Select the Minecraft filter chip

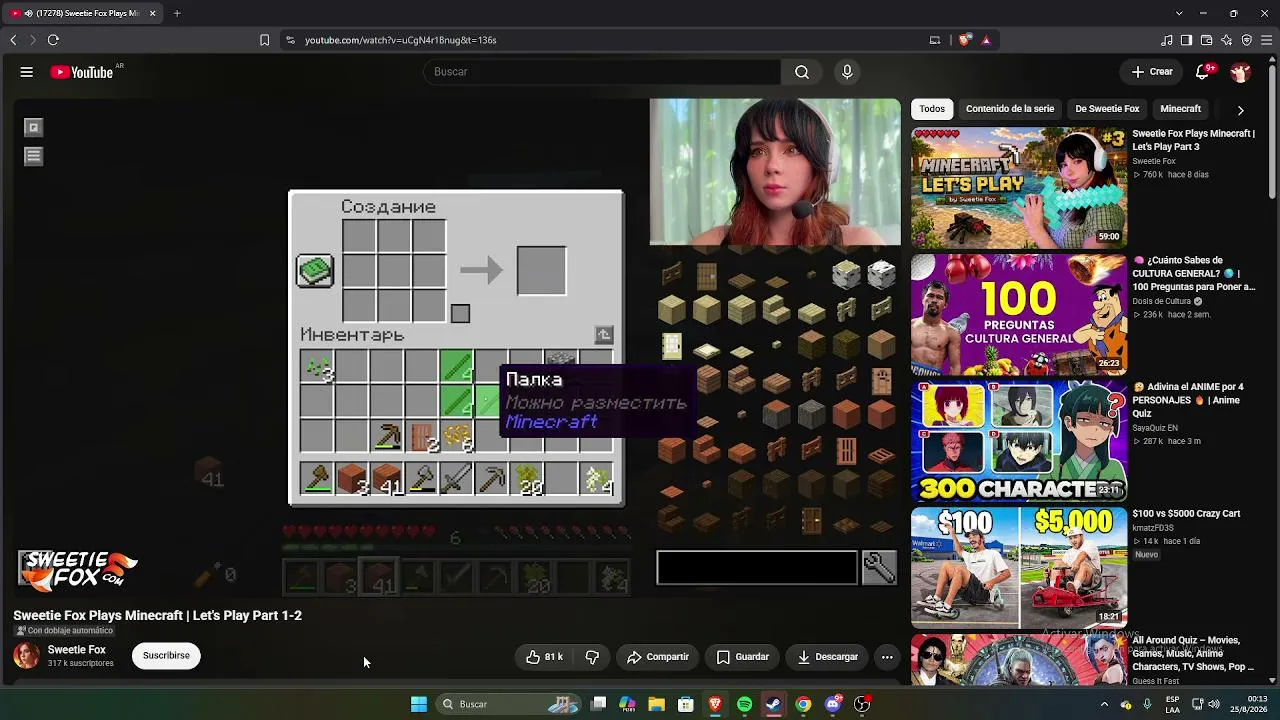[x=1180, y=109]
